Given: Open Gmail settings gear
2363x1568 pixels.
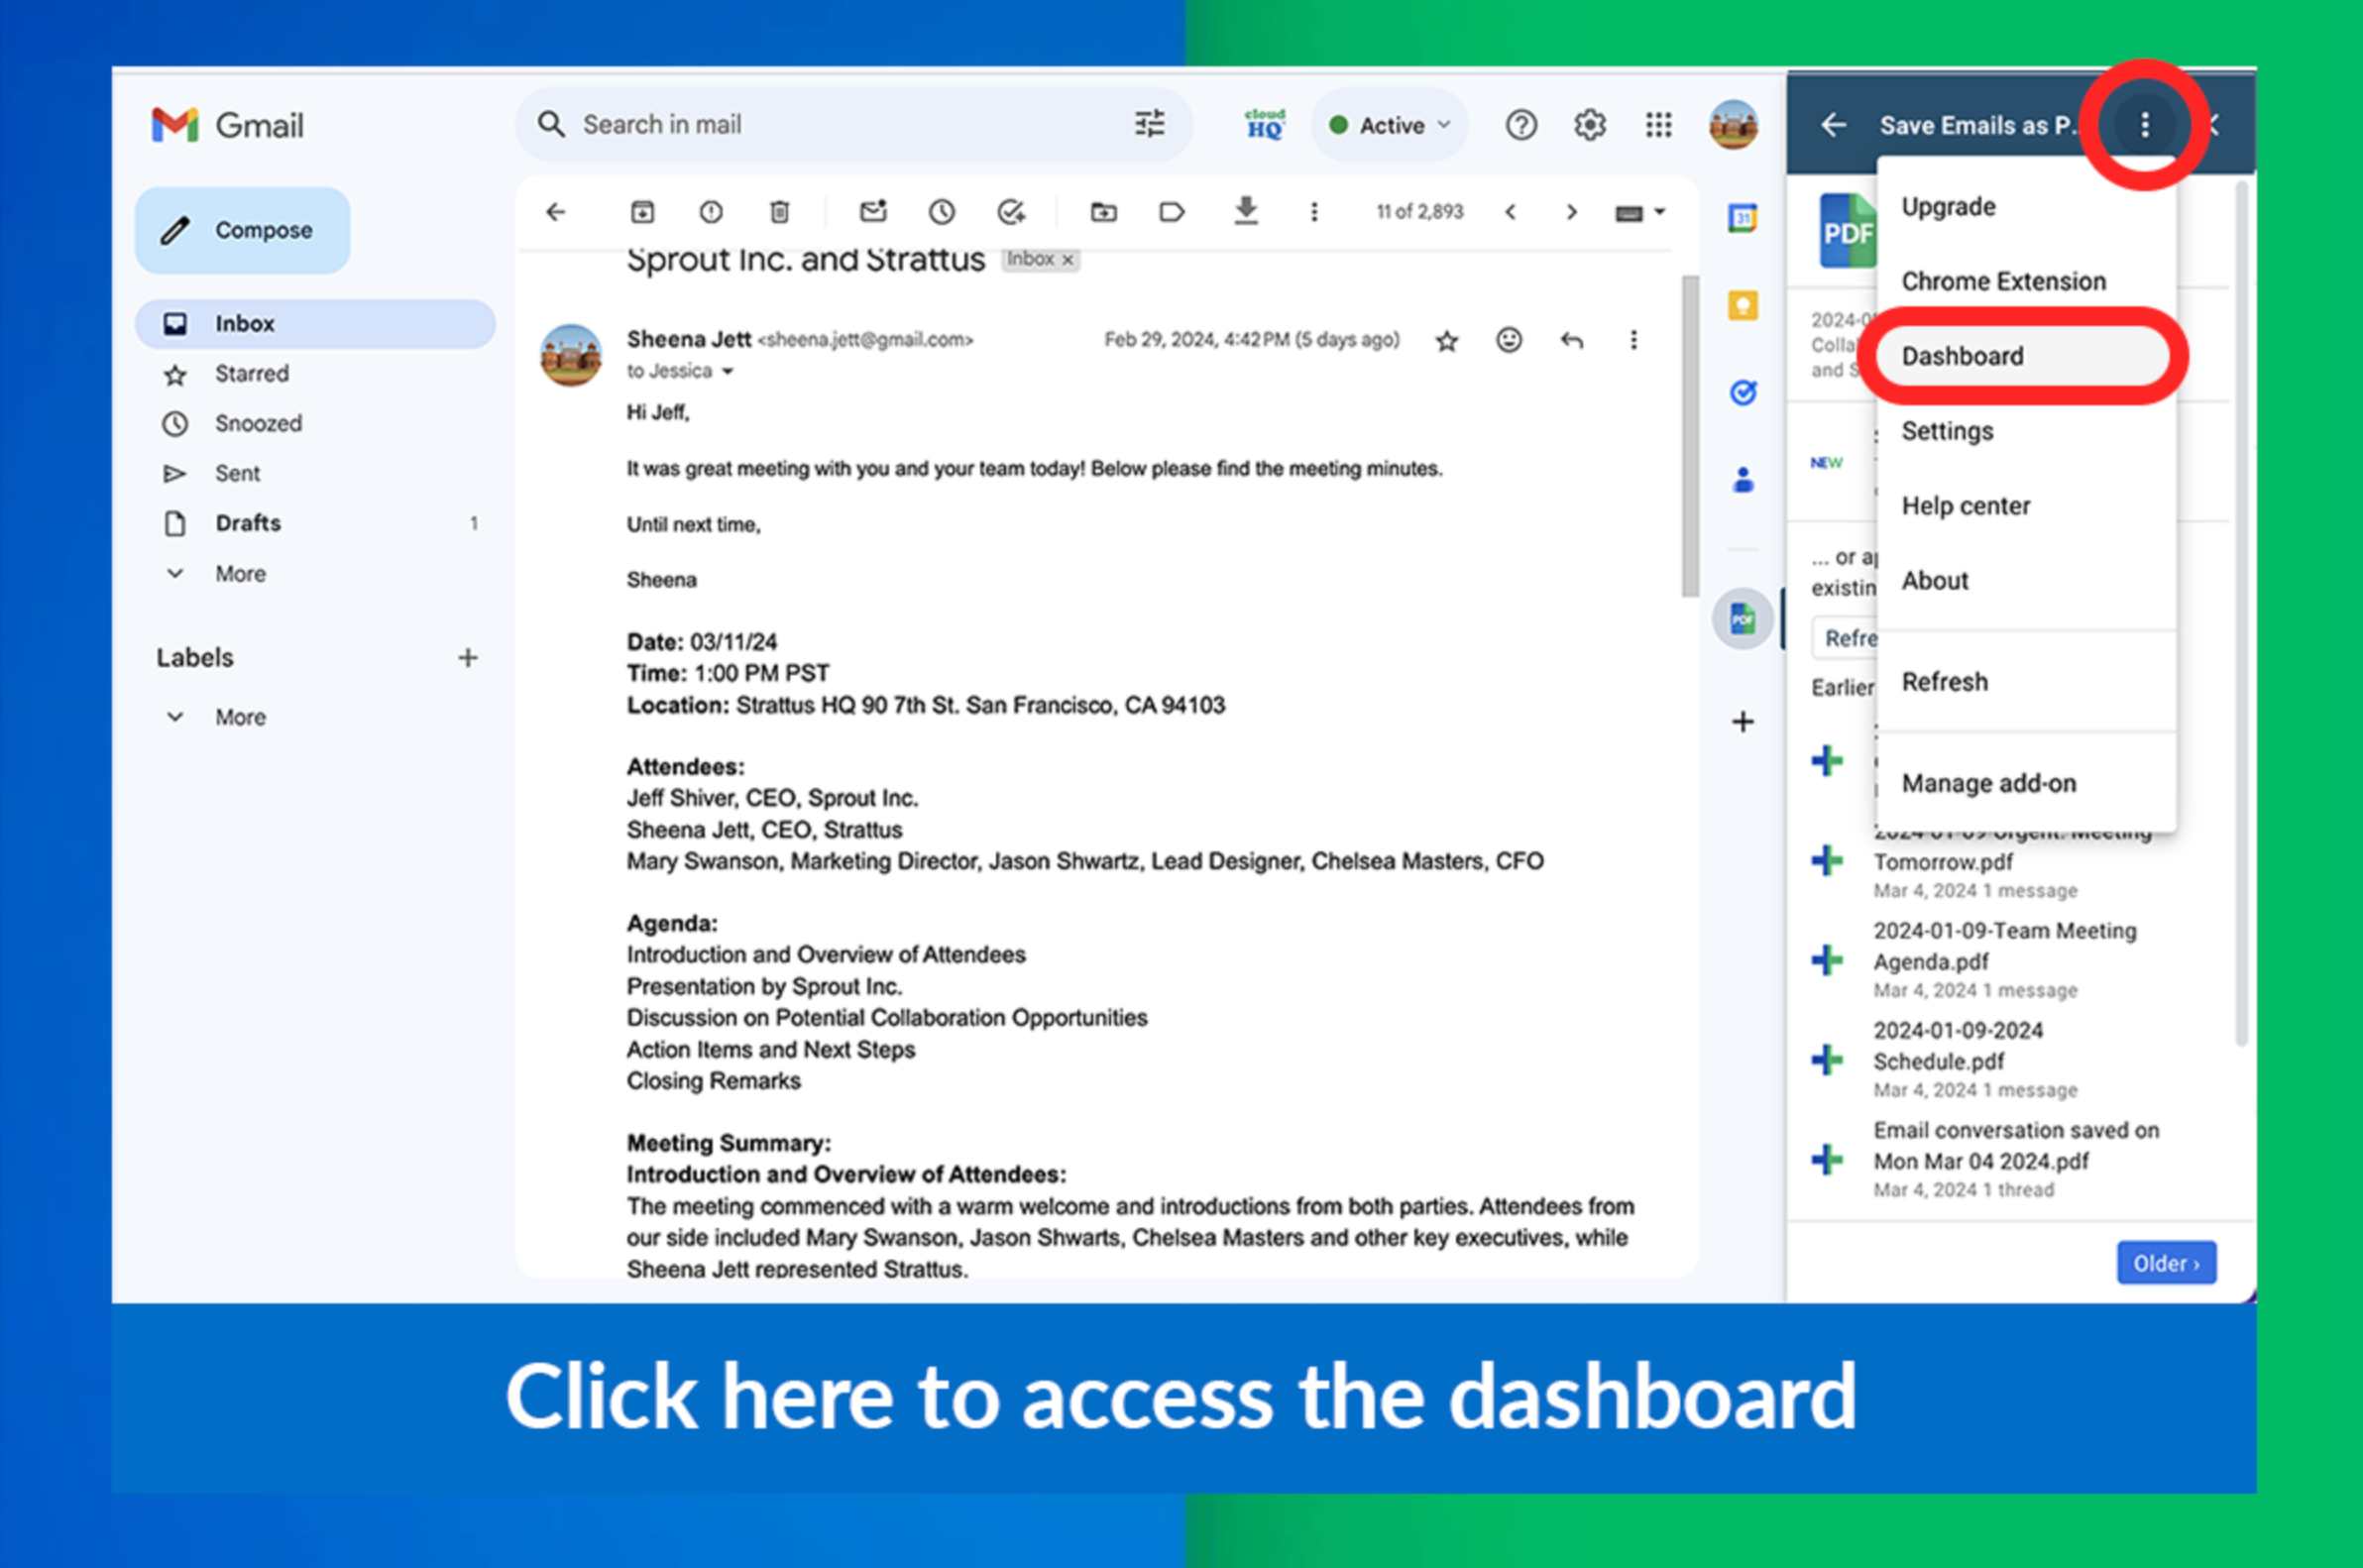Looking at the screenshot, I should (1589, 125).
